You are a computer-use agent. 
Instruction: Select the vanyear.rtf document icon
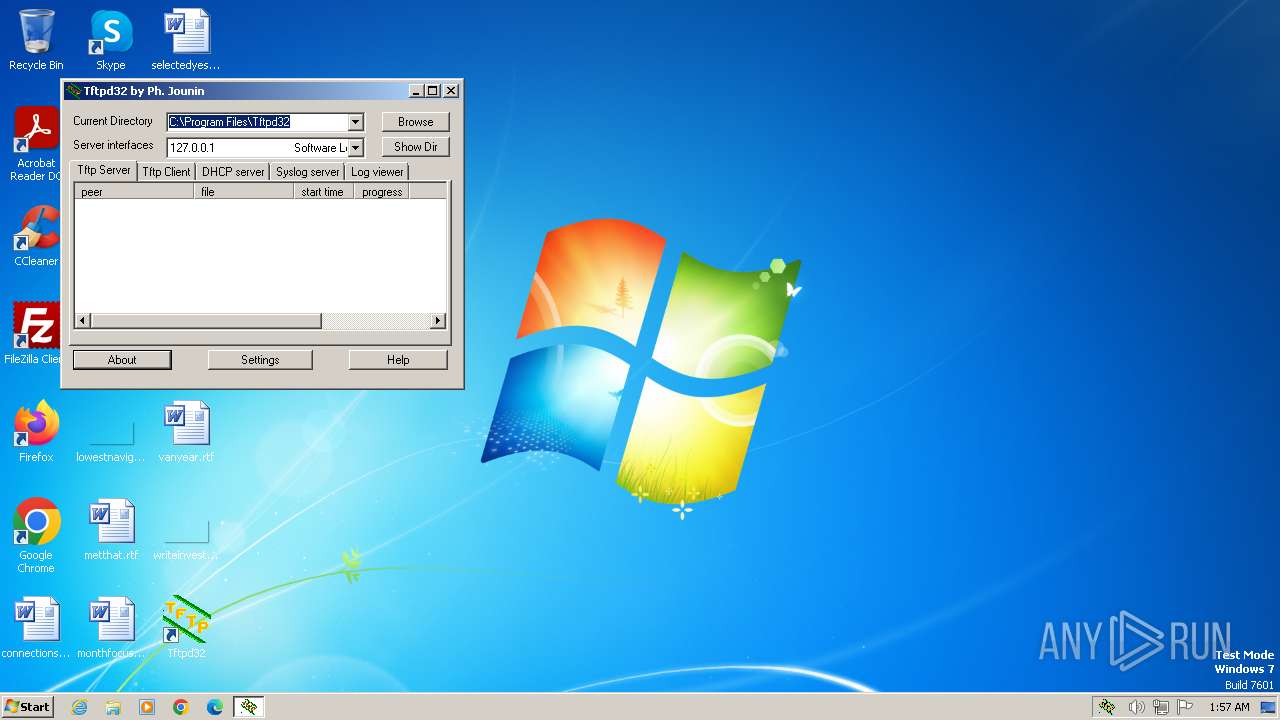coord(186,432)
